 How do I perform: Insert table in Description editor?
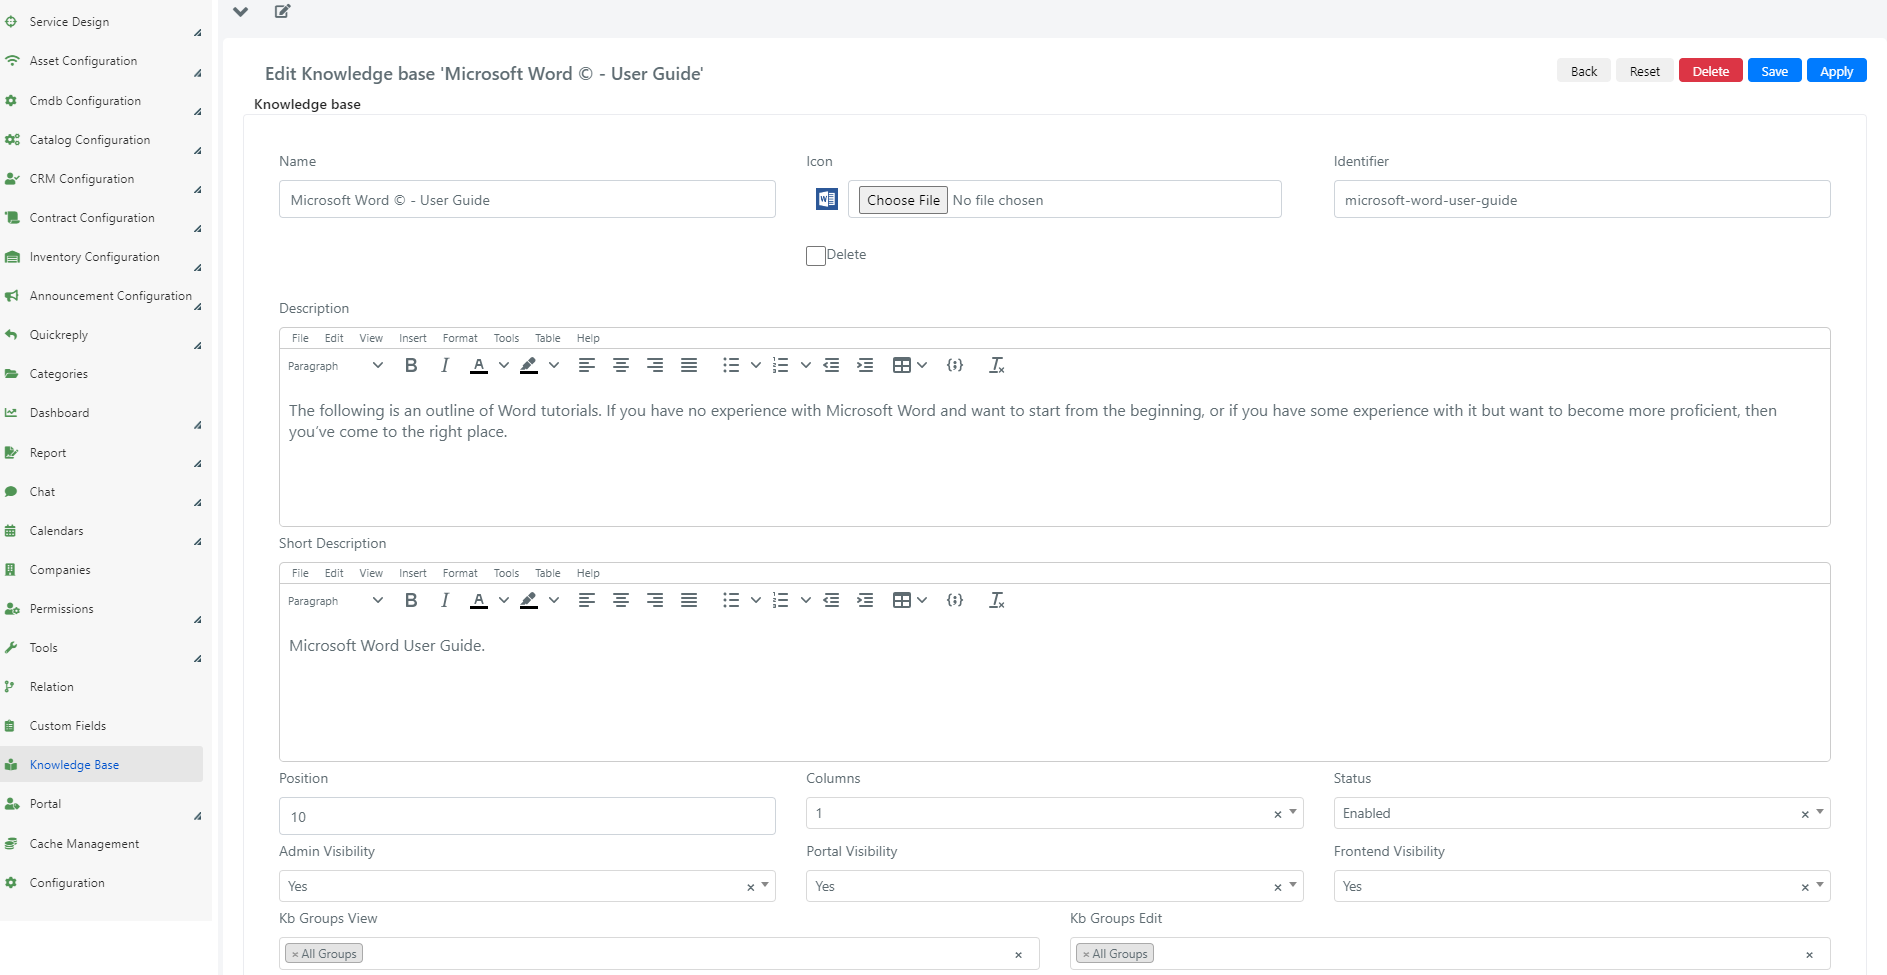(x=902, y=366)
